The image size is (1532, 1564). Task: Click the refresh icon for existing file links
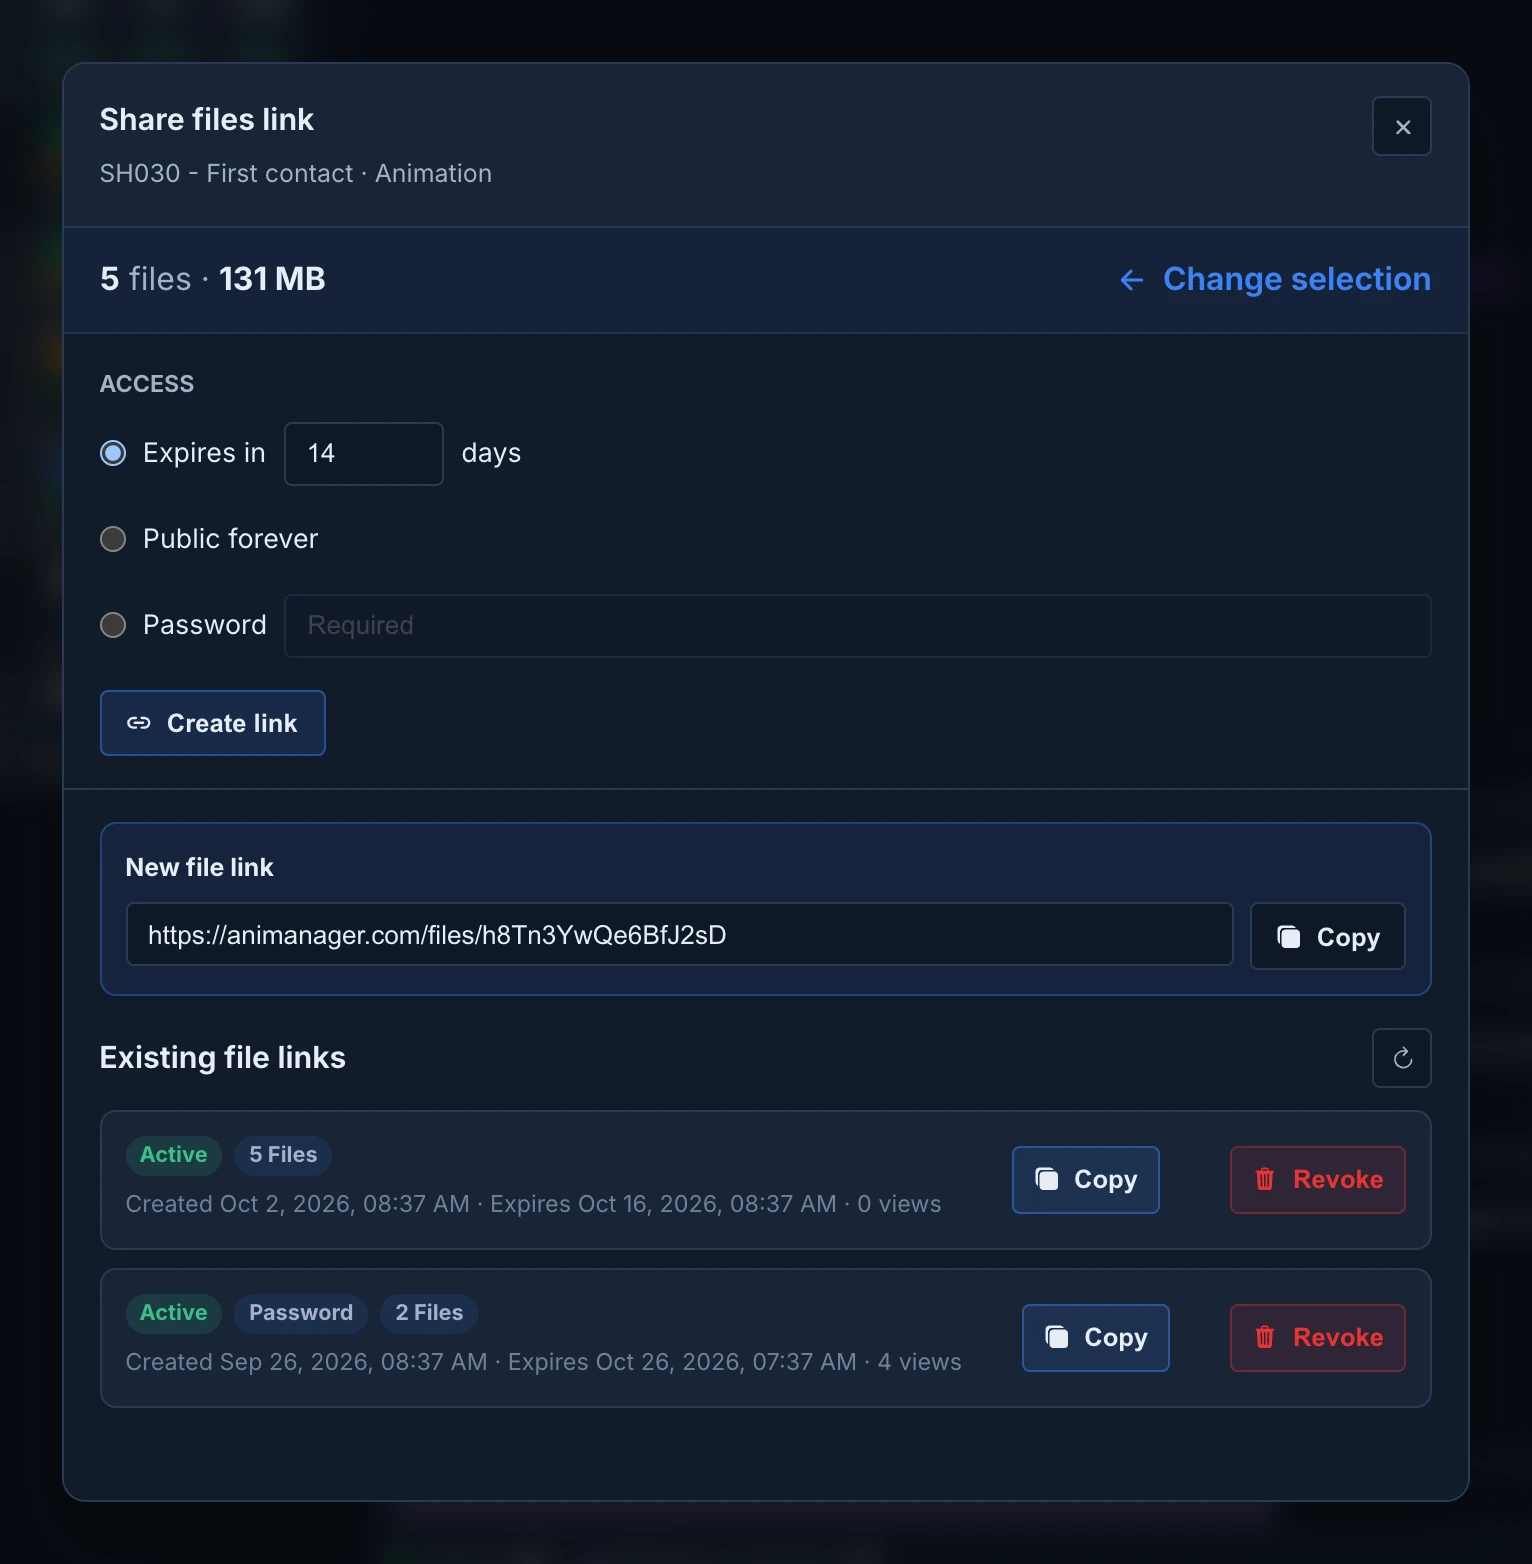pyautogui.click(x=1401, y=1058)
